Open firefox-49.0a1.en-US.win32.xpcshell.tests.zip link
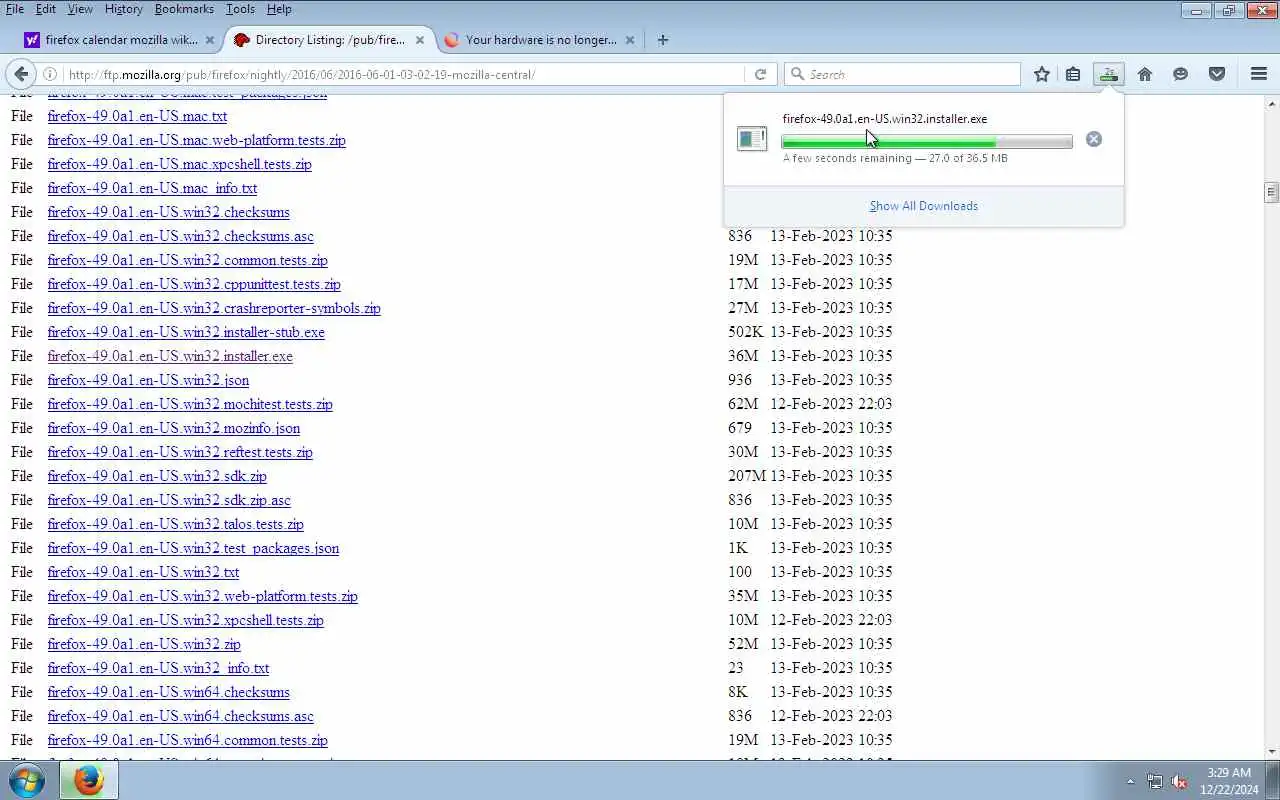 186,620
